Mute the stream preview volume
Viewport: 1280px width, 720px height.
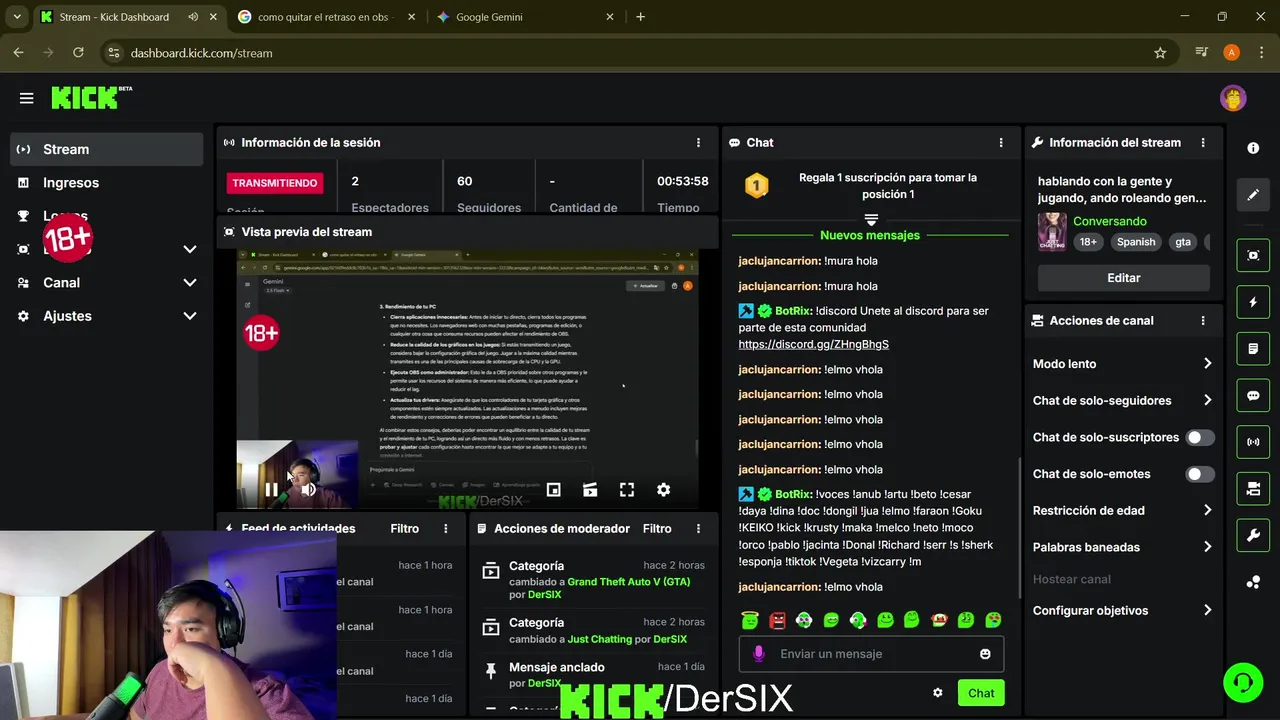[x=309, y=490]
